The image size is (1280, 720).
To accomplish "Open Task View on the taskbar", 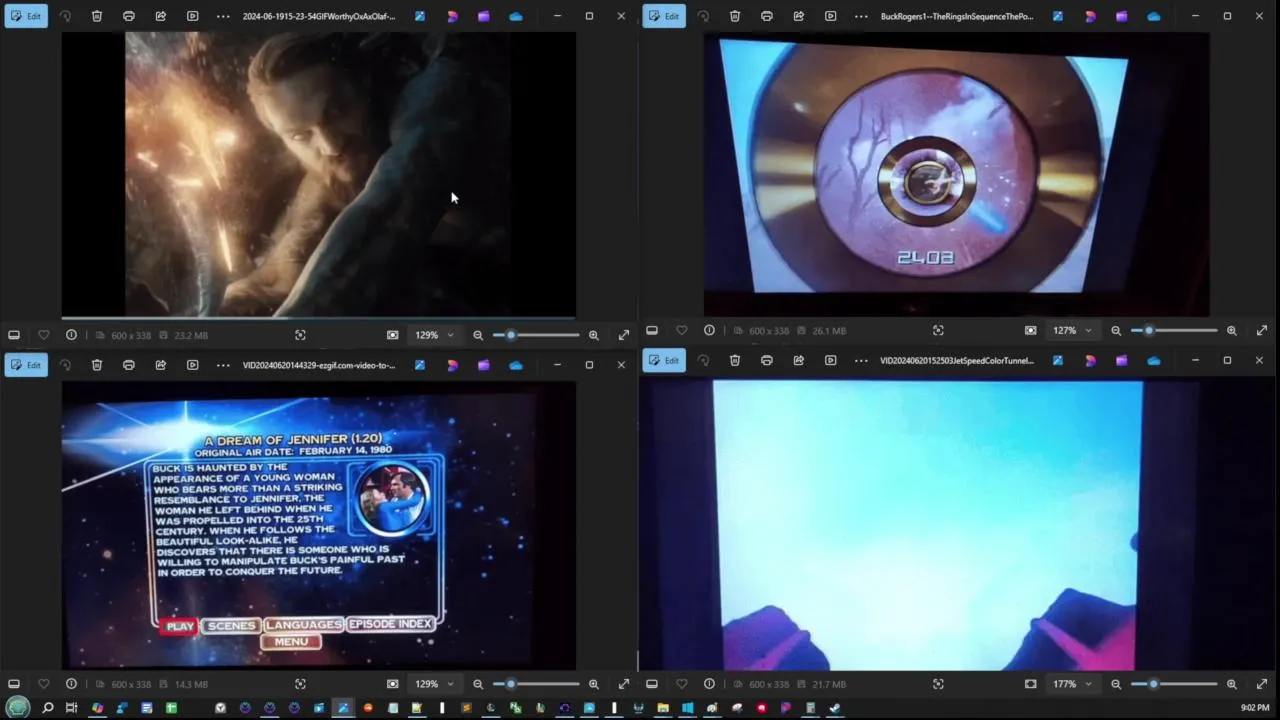I will point(72,708).
